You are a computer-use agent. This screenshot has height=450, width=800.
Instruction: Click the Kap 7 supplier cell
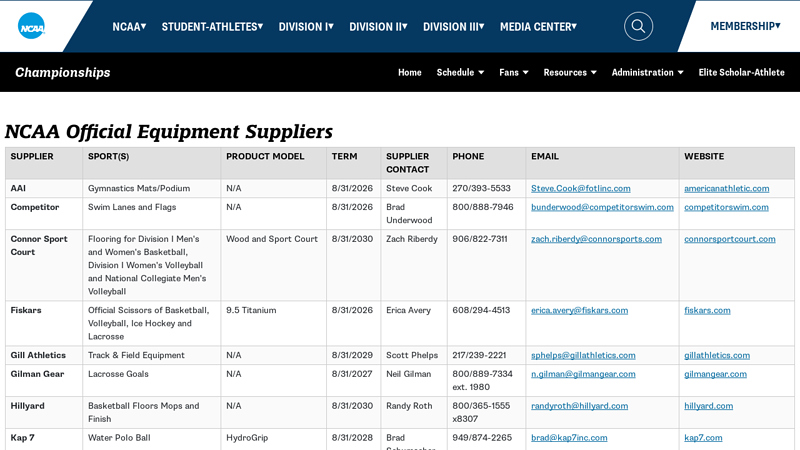point(44,439)
